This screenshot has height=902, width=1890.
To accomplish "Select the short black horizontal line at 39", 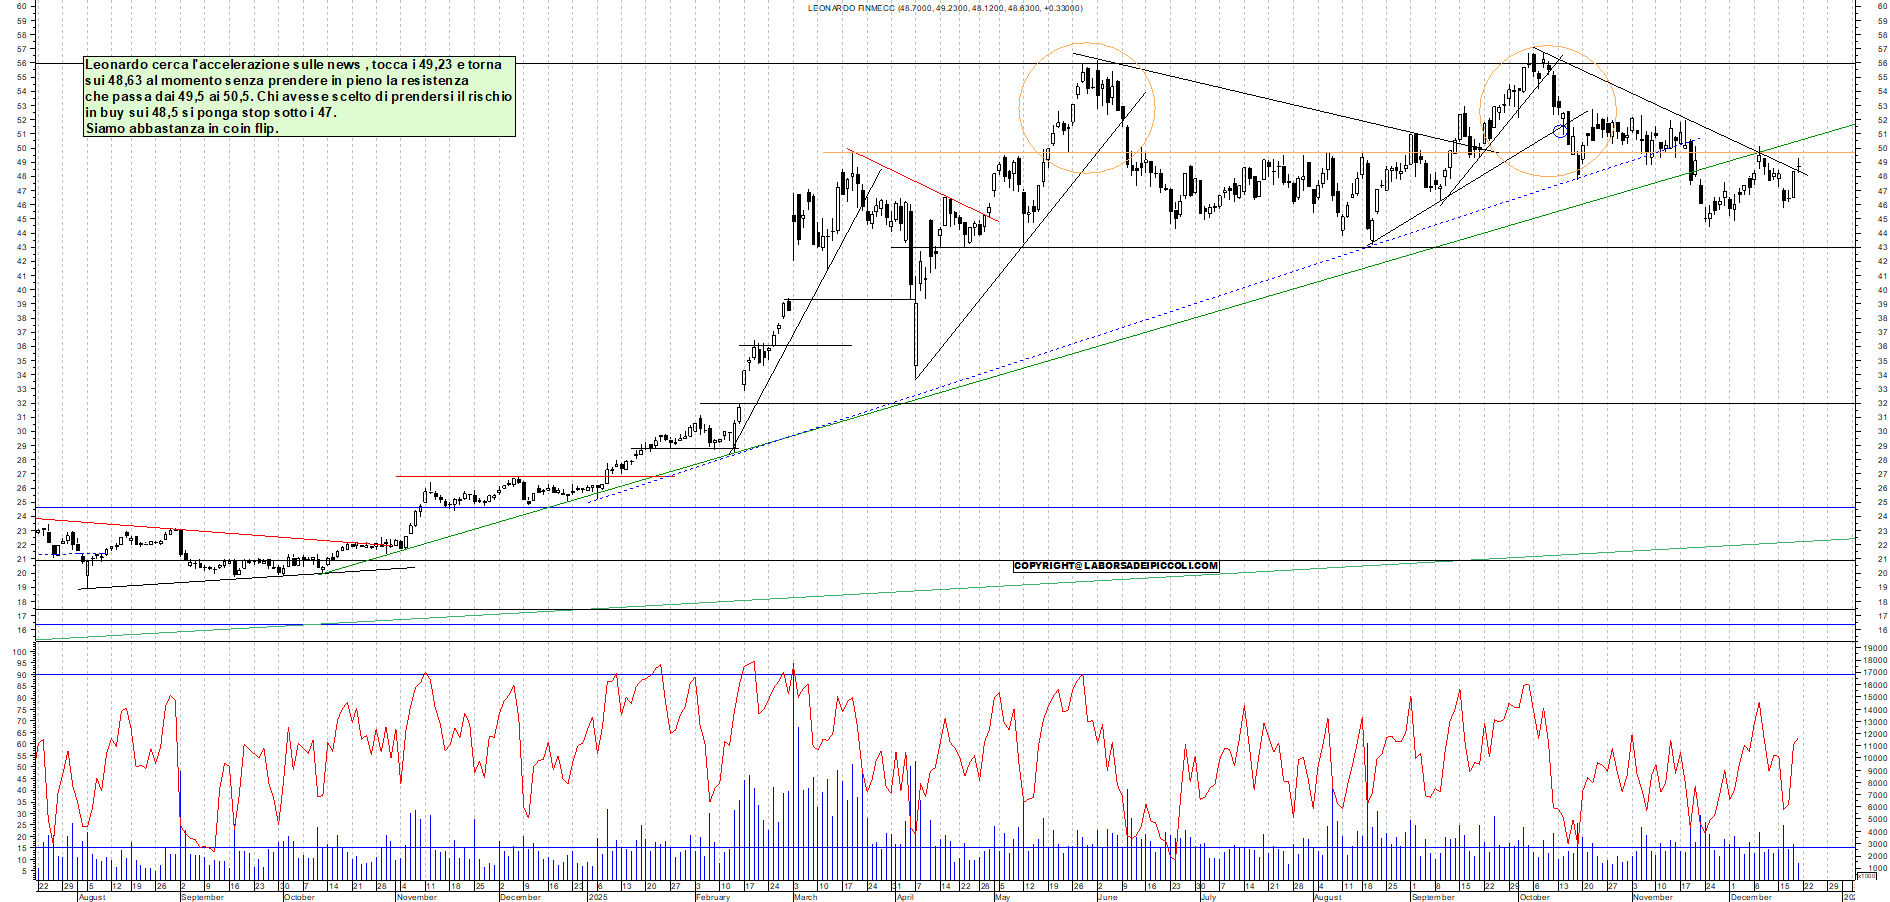I will [x=850, y=299].
